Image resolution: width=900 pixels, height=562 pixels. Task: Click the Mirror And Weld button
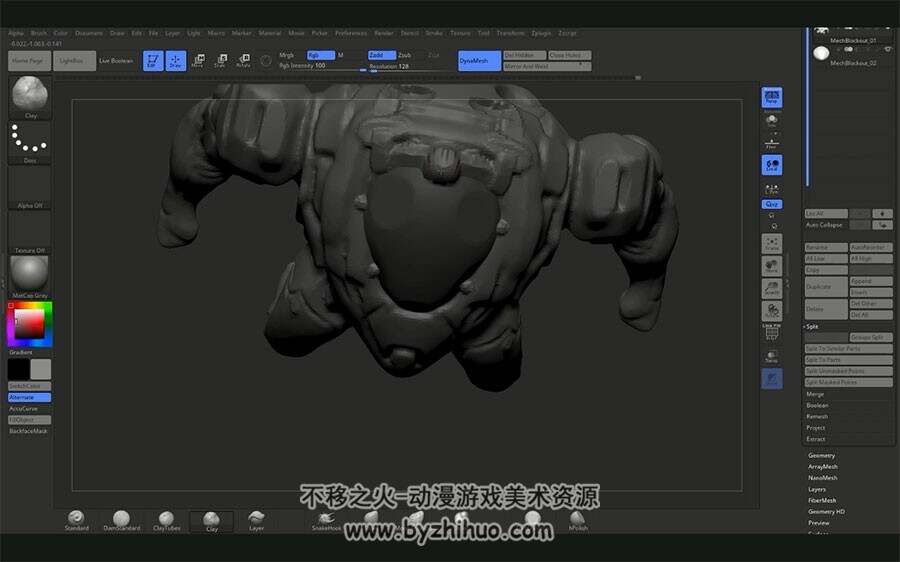[547, 67]
